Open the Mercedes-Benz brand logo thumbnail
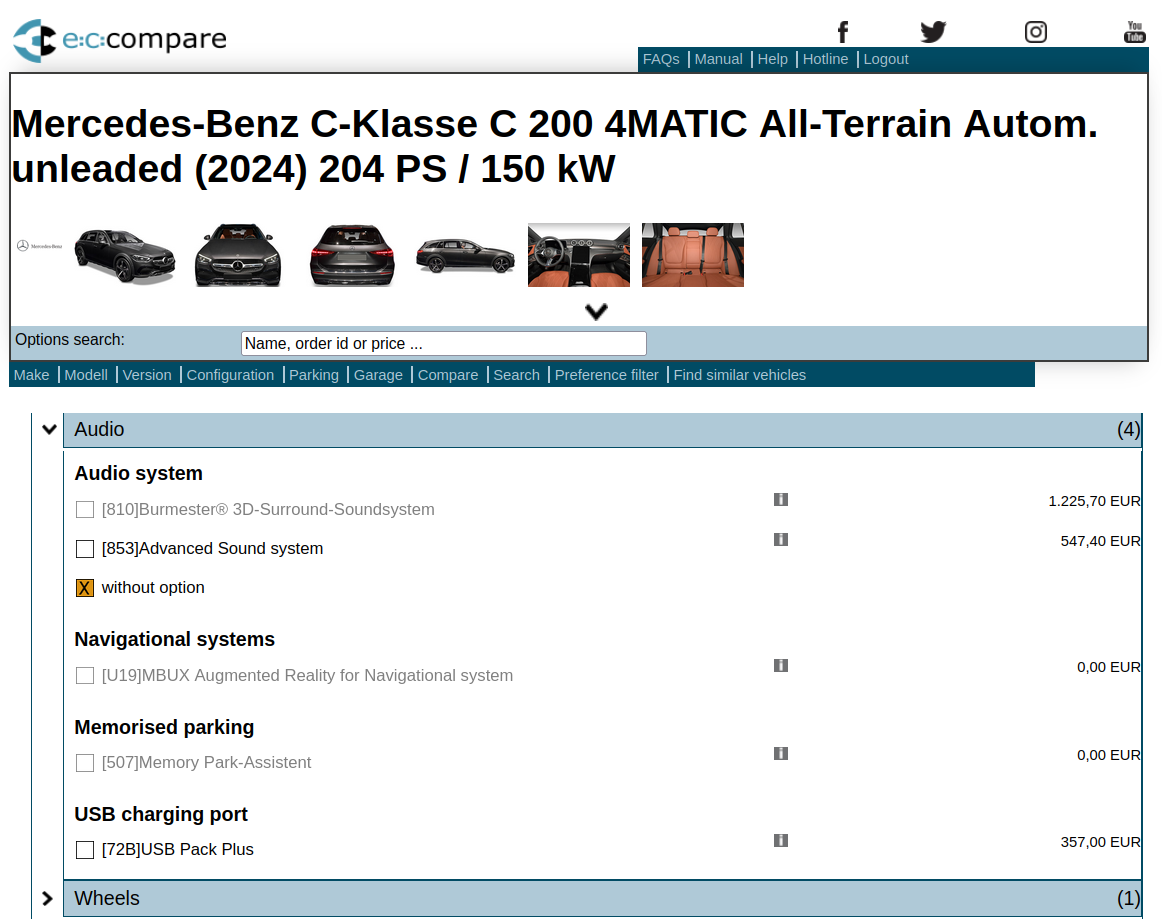This screenshot has width=1162, height=919. click(x=40, y=246)
